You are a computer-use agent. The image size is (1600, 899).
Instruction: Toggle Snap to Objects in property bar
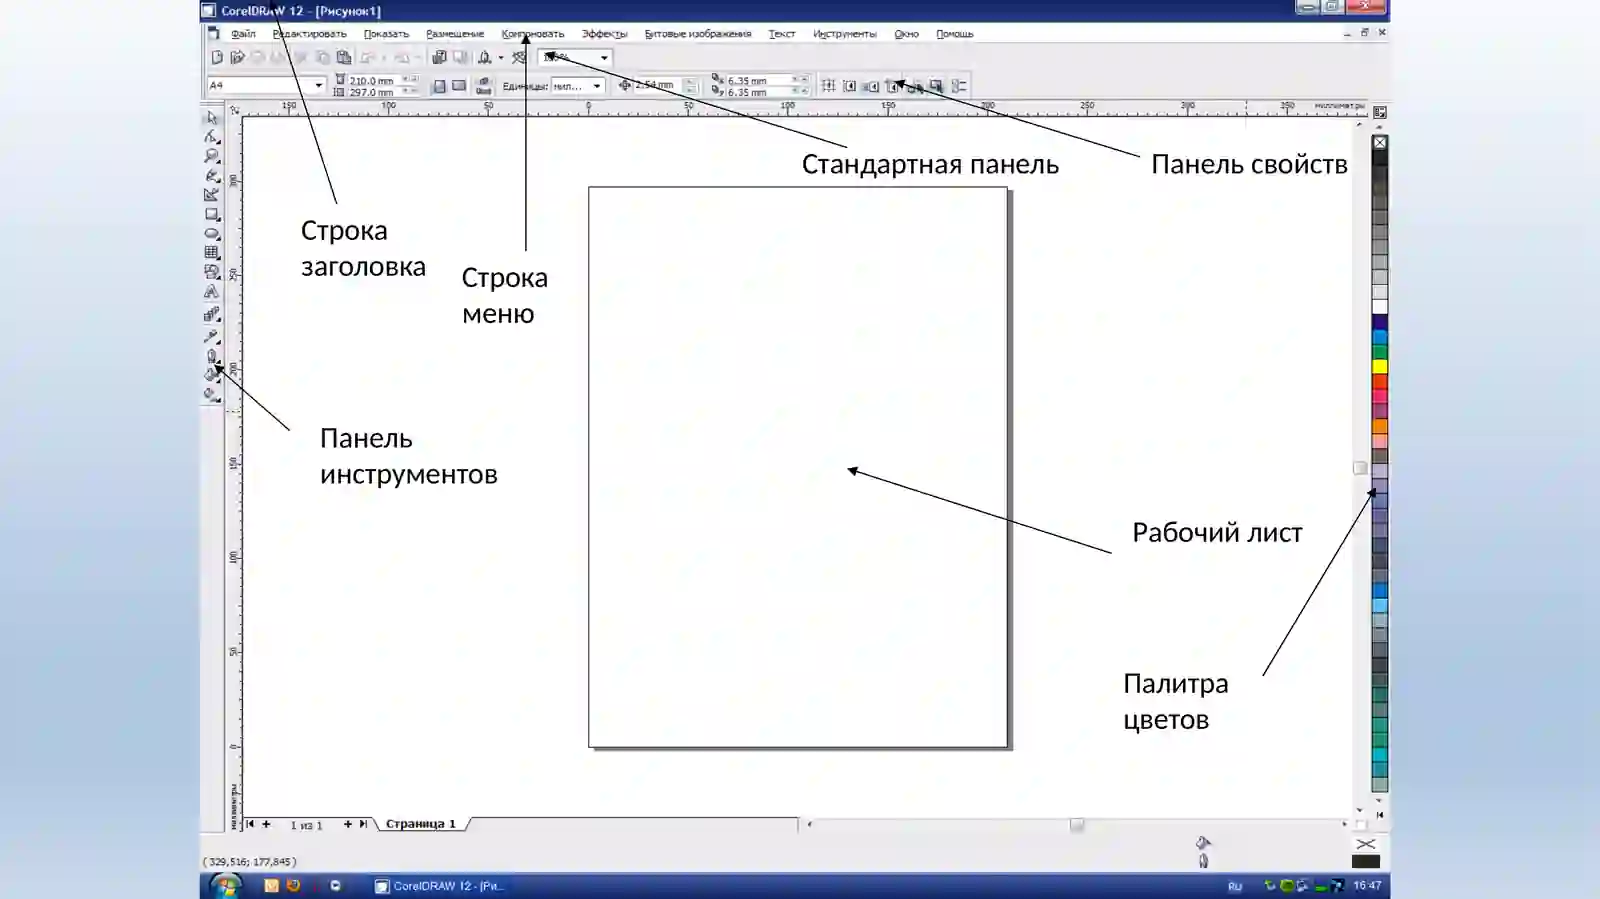[x=872, y=86]
